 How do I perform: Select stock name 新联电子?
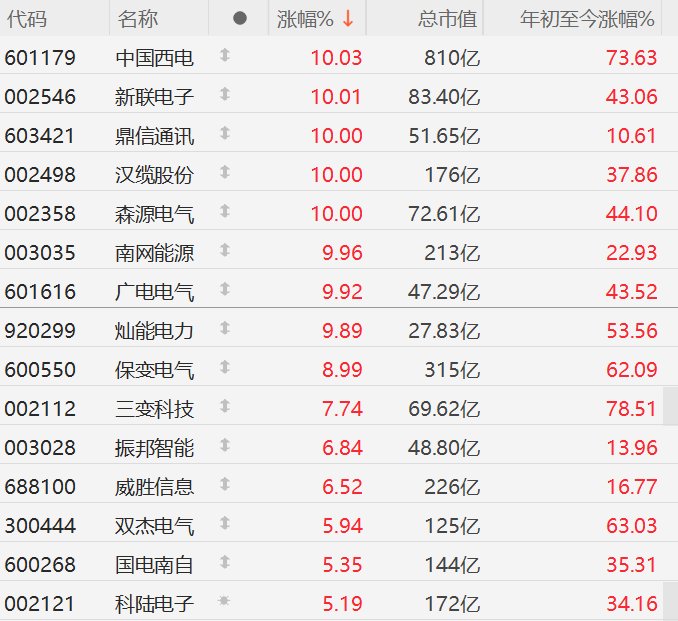tap(154, 97)
